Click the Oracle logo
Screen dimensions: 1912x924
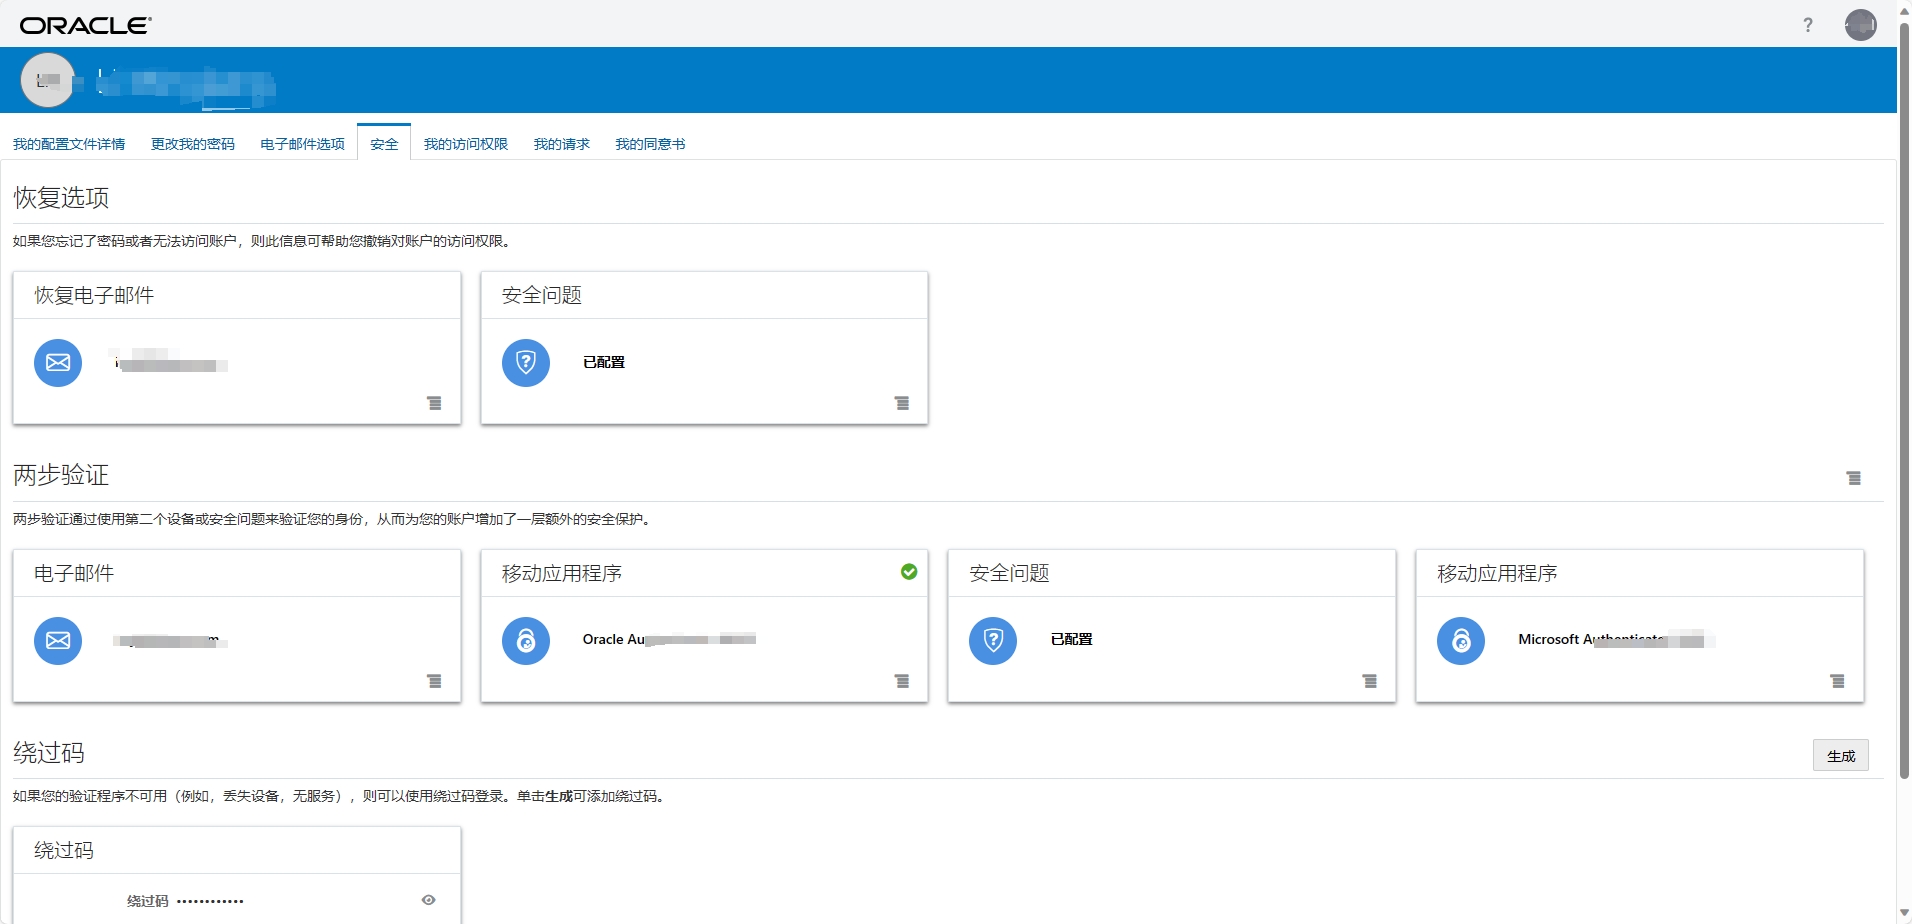tap(86, 25)
